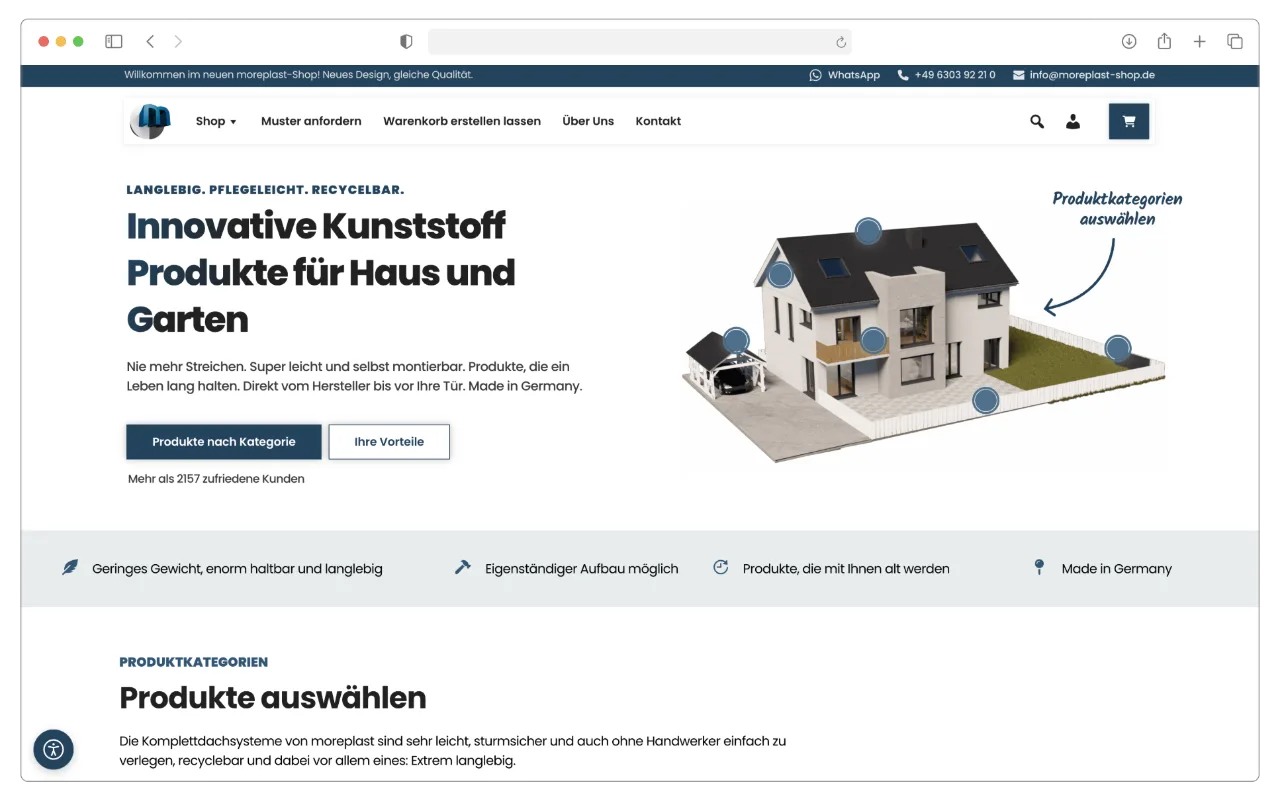This screenshot has width=1280, height=800.
Task: Click the browser back navigation arrow
Action: click(150, 41)
